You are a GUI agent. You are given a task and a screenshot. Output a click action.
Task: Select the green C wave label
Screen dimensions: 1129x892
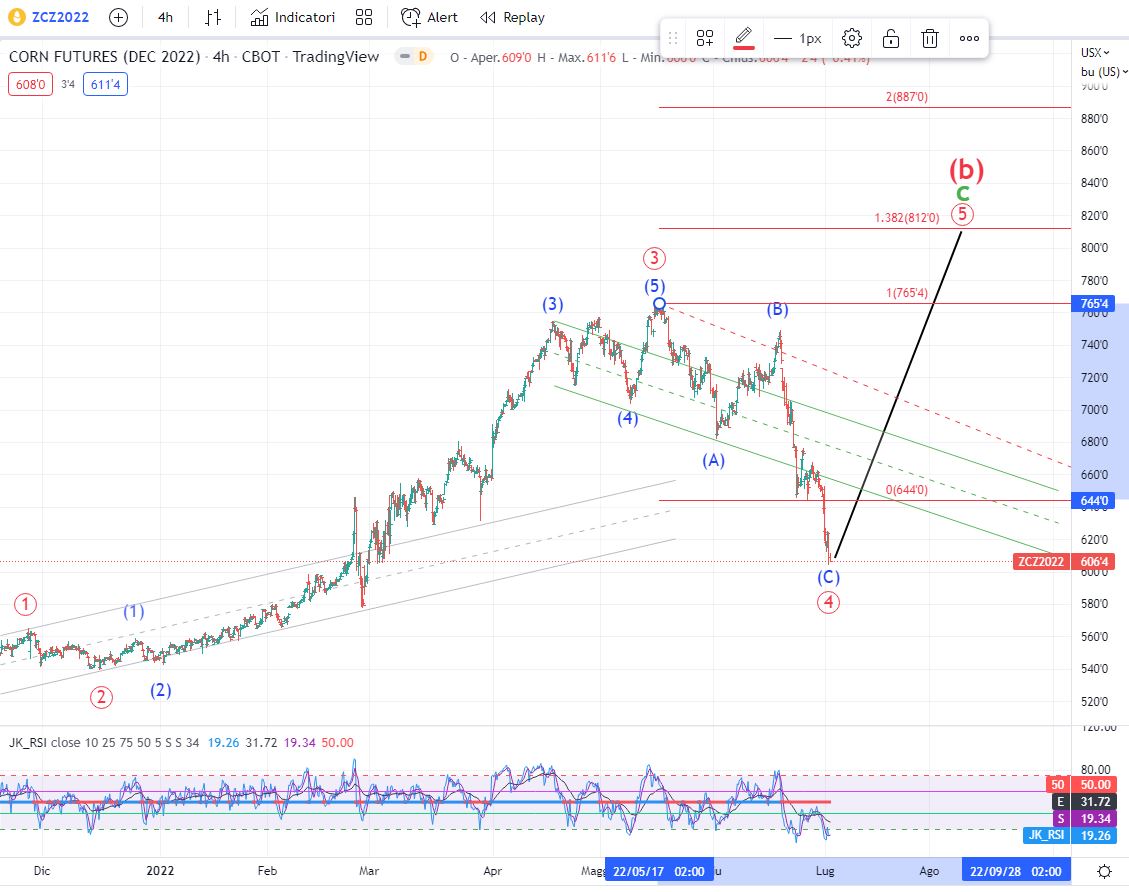tap(963, 193)
